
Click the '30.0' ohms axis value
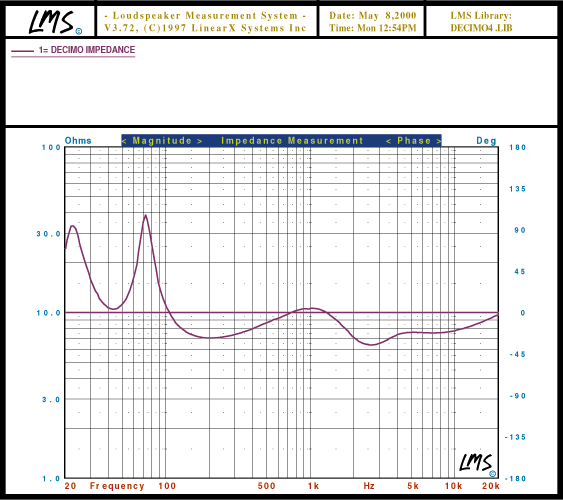(48, 234)
